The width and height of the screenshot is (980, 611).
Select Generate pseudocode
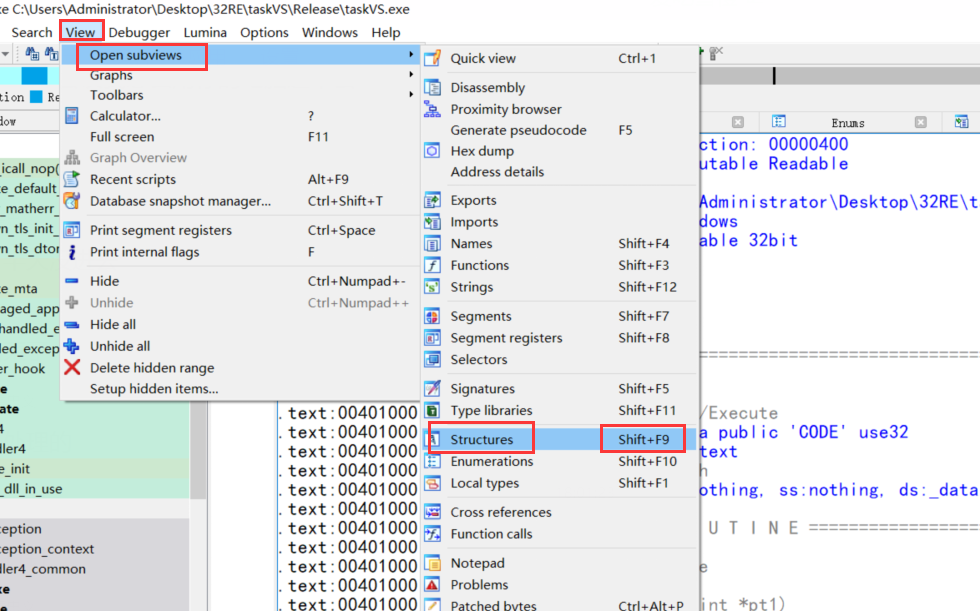(x=559, y=130)
